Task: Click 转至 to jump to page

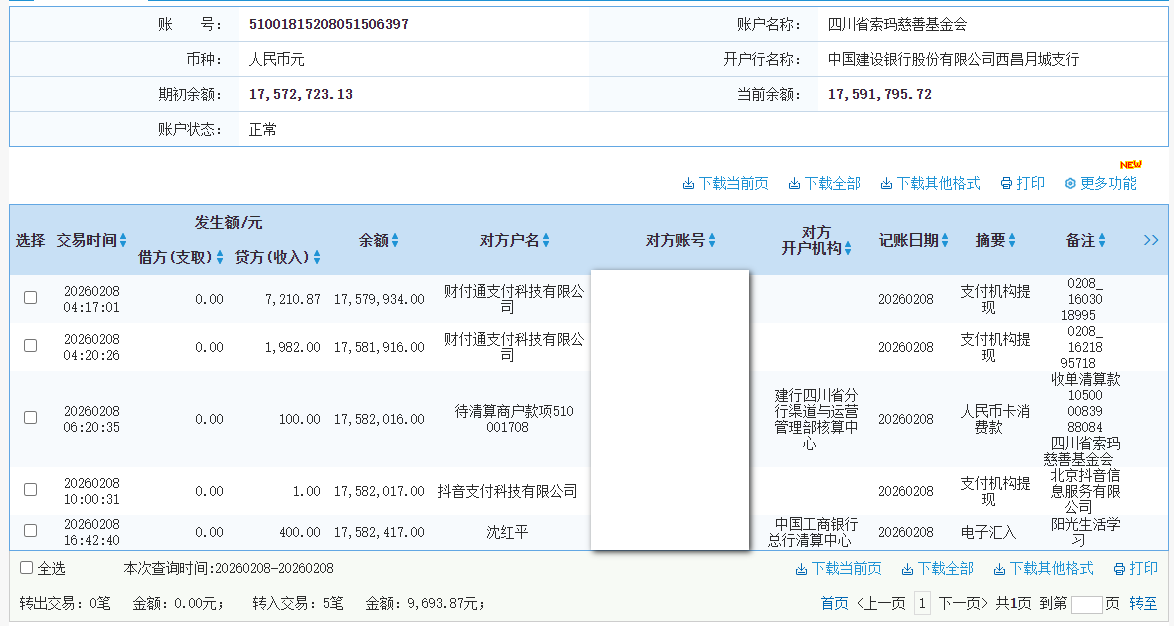Action: coord(1143,603)
